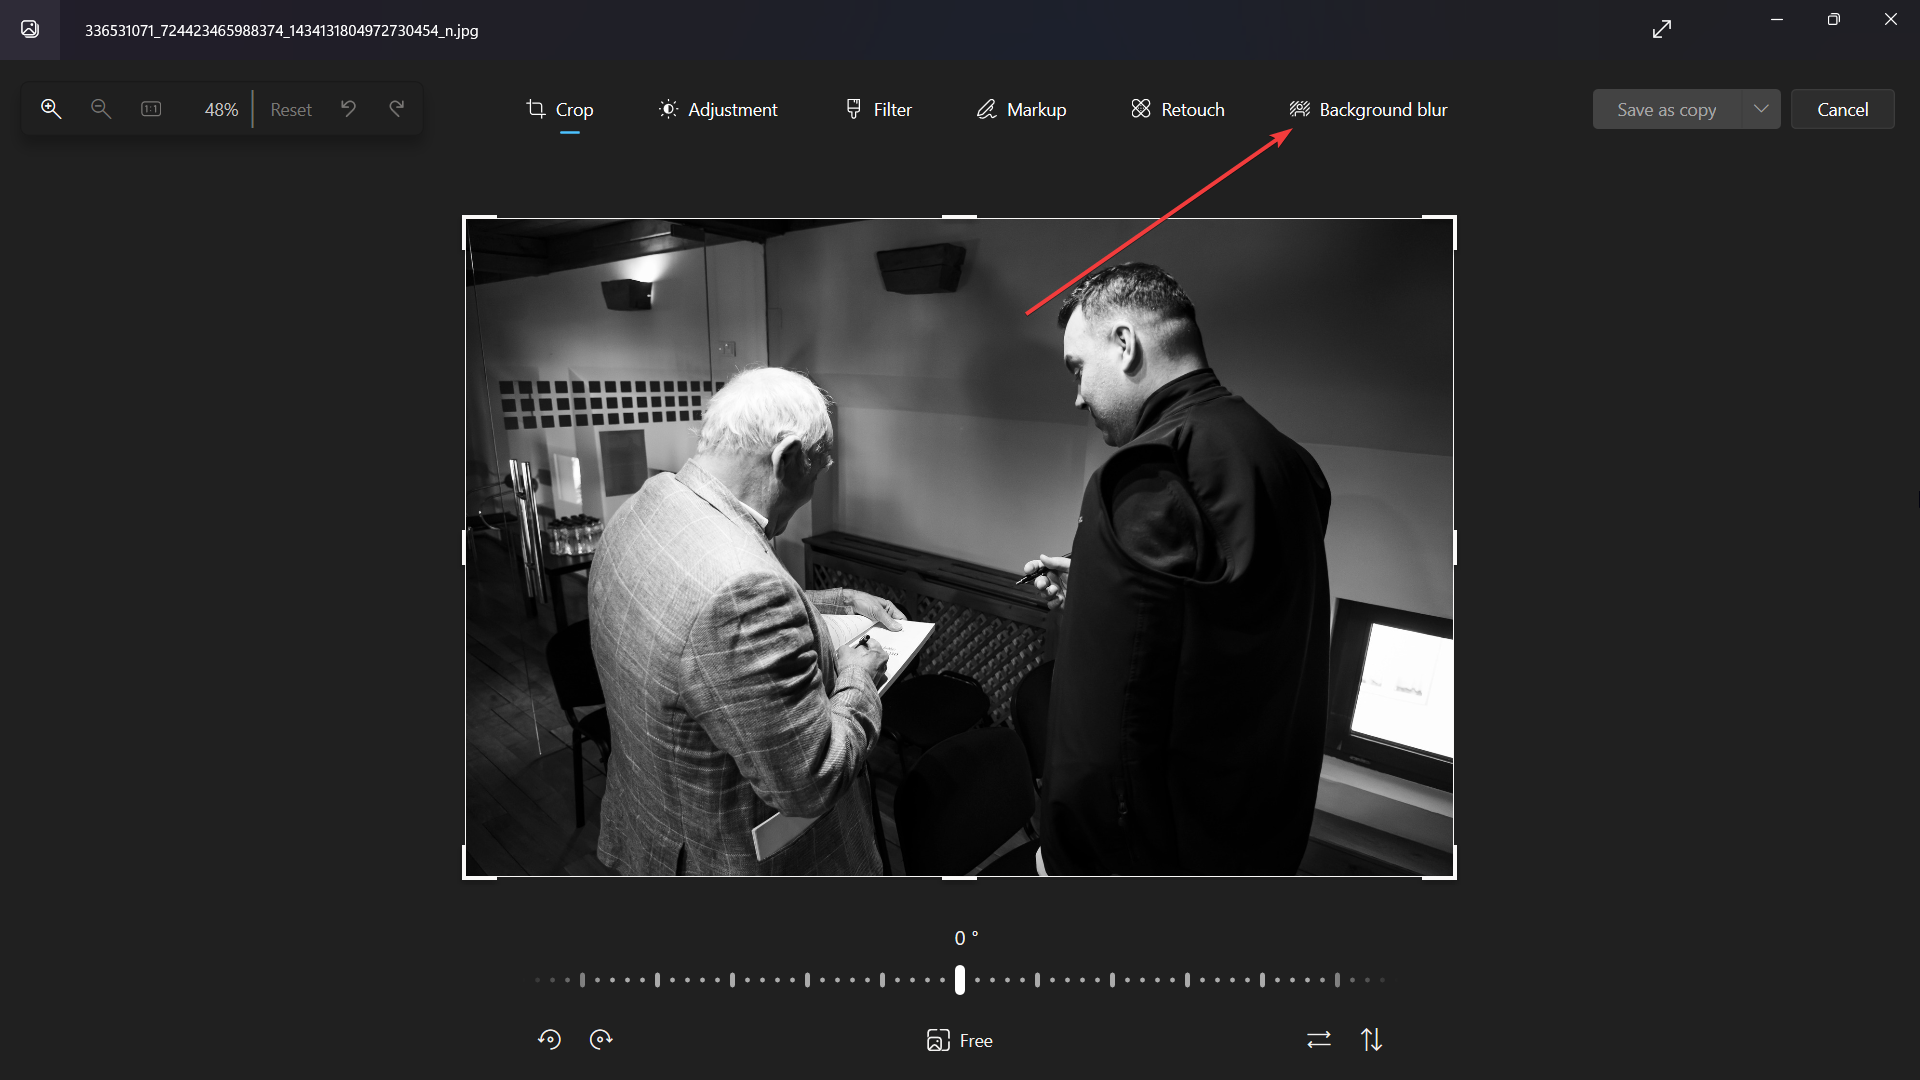This screenshot has height=1080, width=1920.
Task: Click the zoom out magnifier icon
Action: (100, 108)
